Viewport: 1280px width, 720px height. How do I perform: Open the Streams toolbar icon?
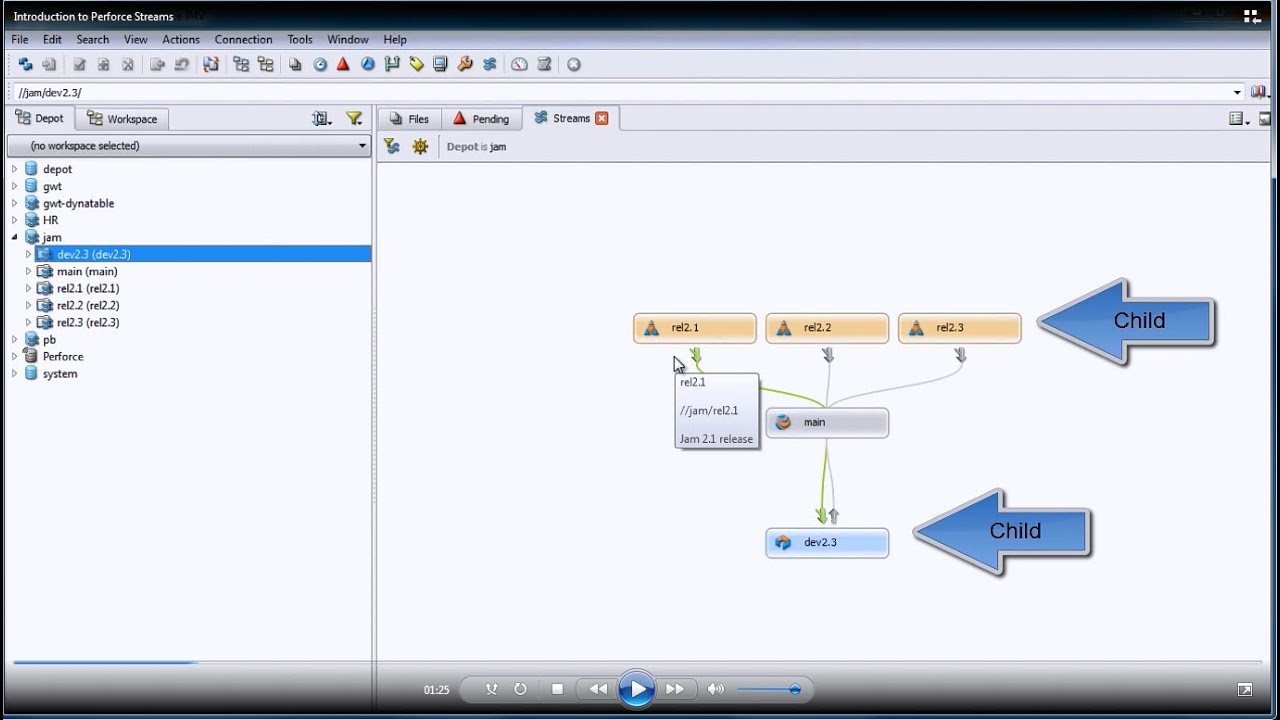coord(489,64)
